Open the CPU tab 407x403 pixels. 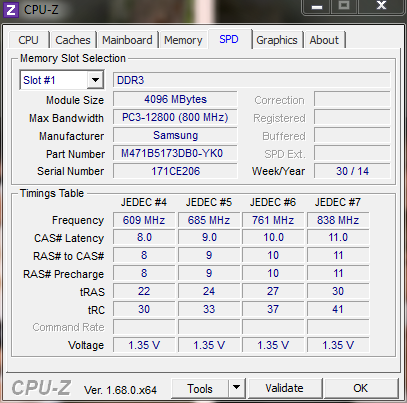(29, 40)
